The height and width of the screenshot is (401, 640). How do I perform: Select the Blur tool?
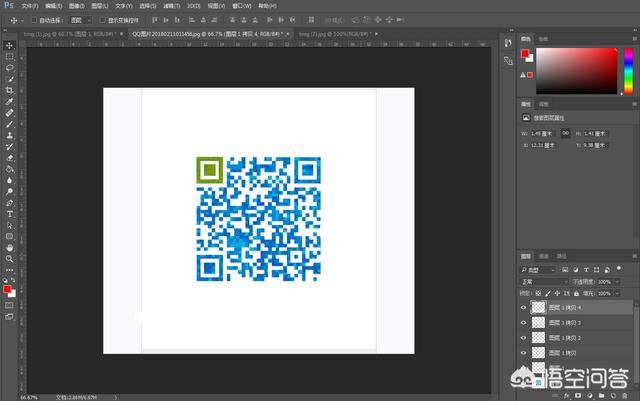click(9, 180)
